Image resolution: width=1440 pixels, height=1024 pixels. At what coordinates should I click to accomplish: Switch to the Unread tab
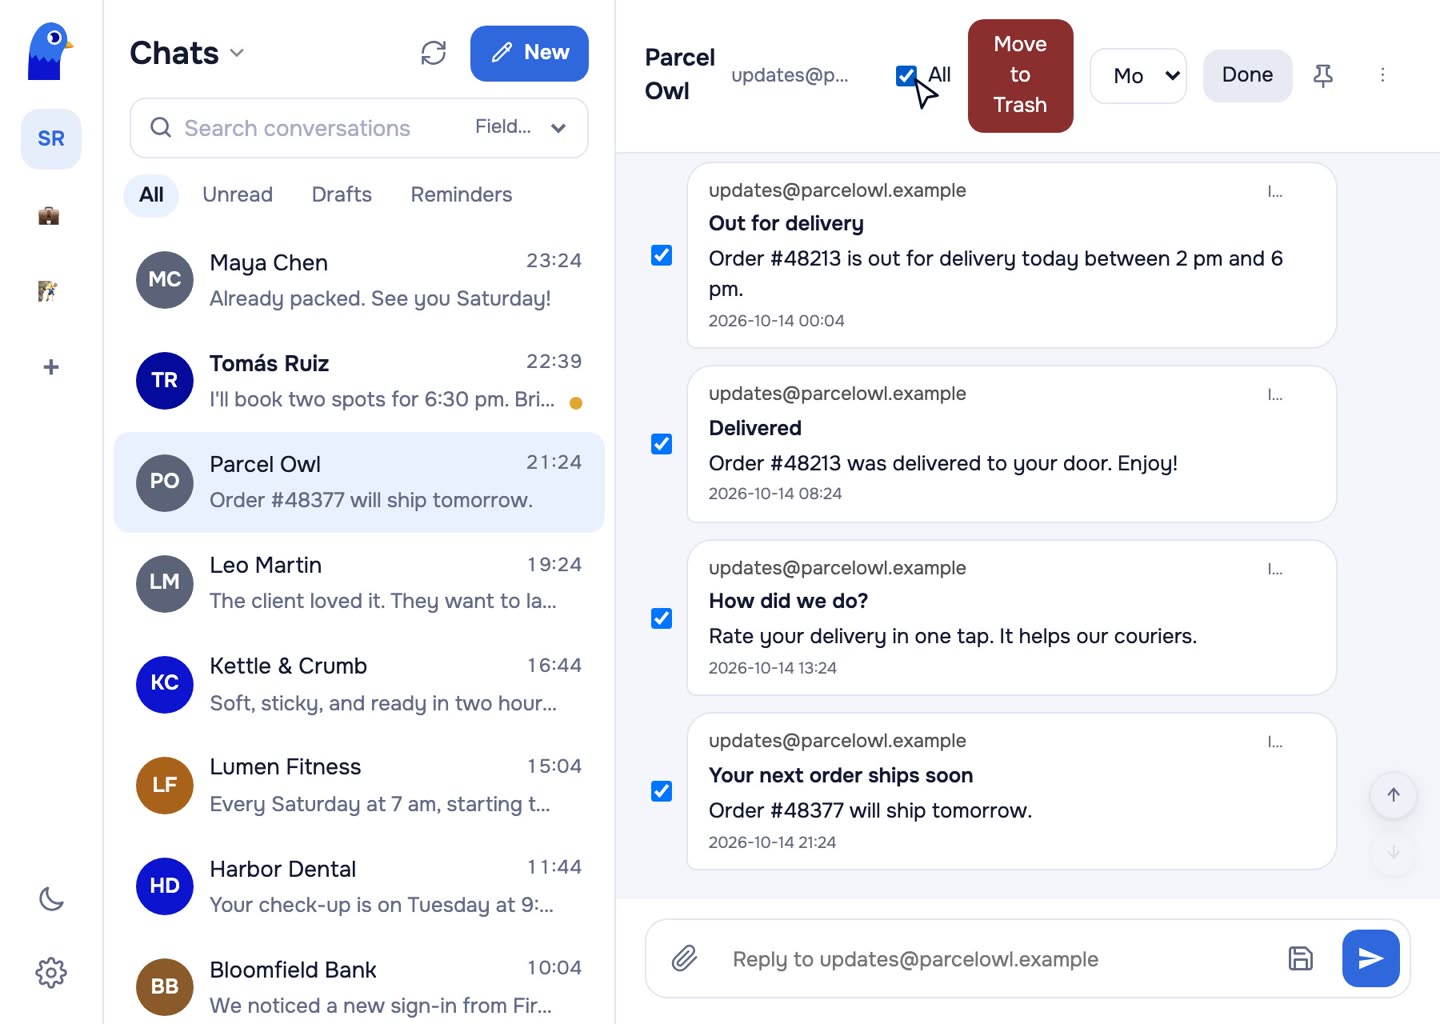click(x=237, y=195)
